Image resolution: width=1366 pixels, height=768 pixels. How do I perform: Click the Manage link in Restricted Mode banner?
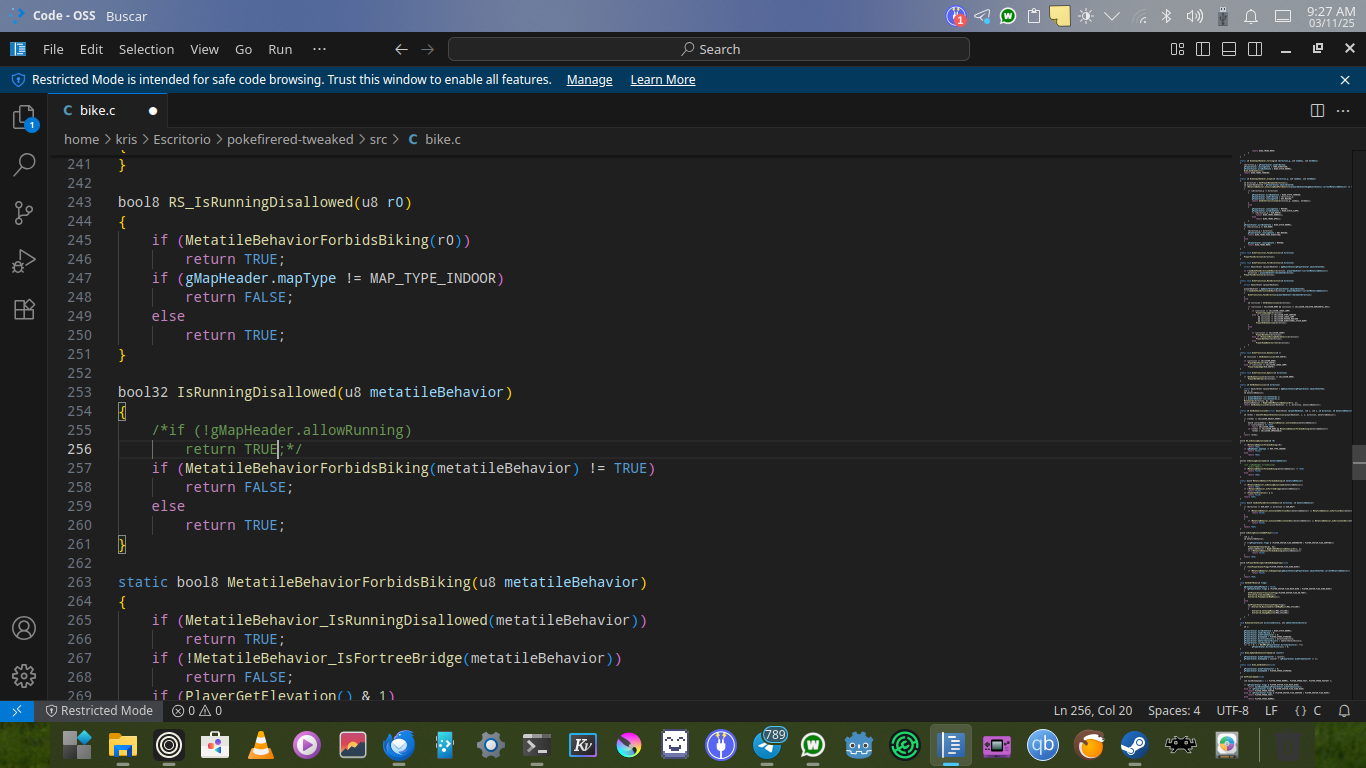[x=589, y=80]
